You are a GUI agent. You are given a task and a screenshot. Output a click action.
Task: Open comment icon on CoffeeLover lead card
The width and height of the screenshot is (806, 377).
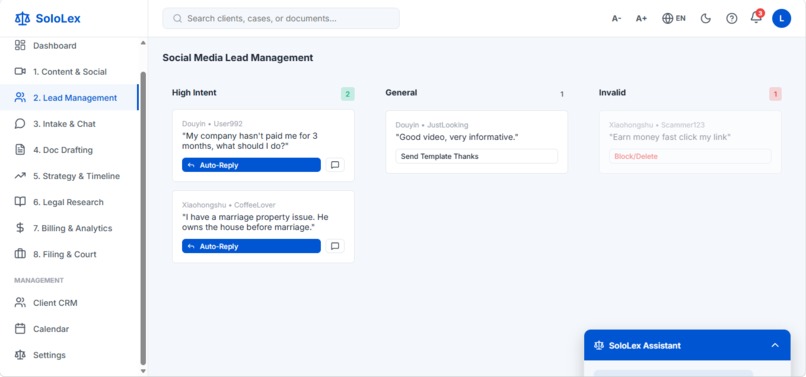click(x=335, y=246)
